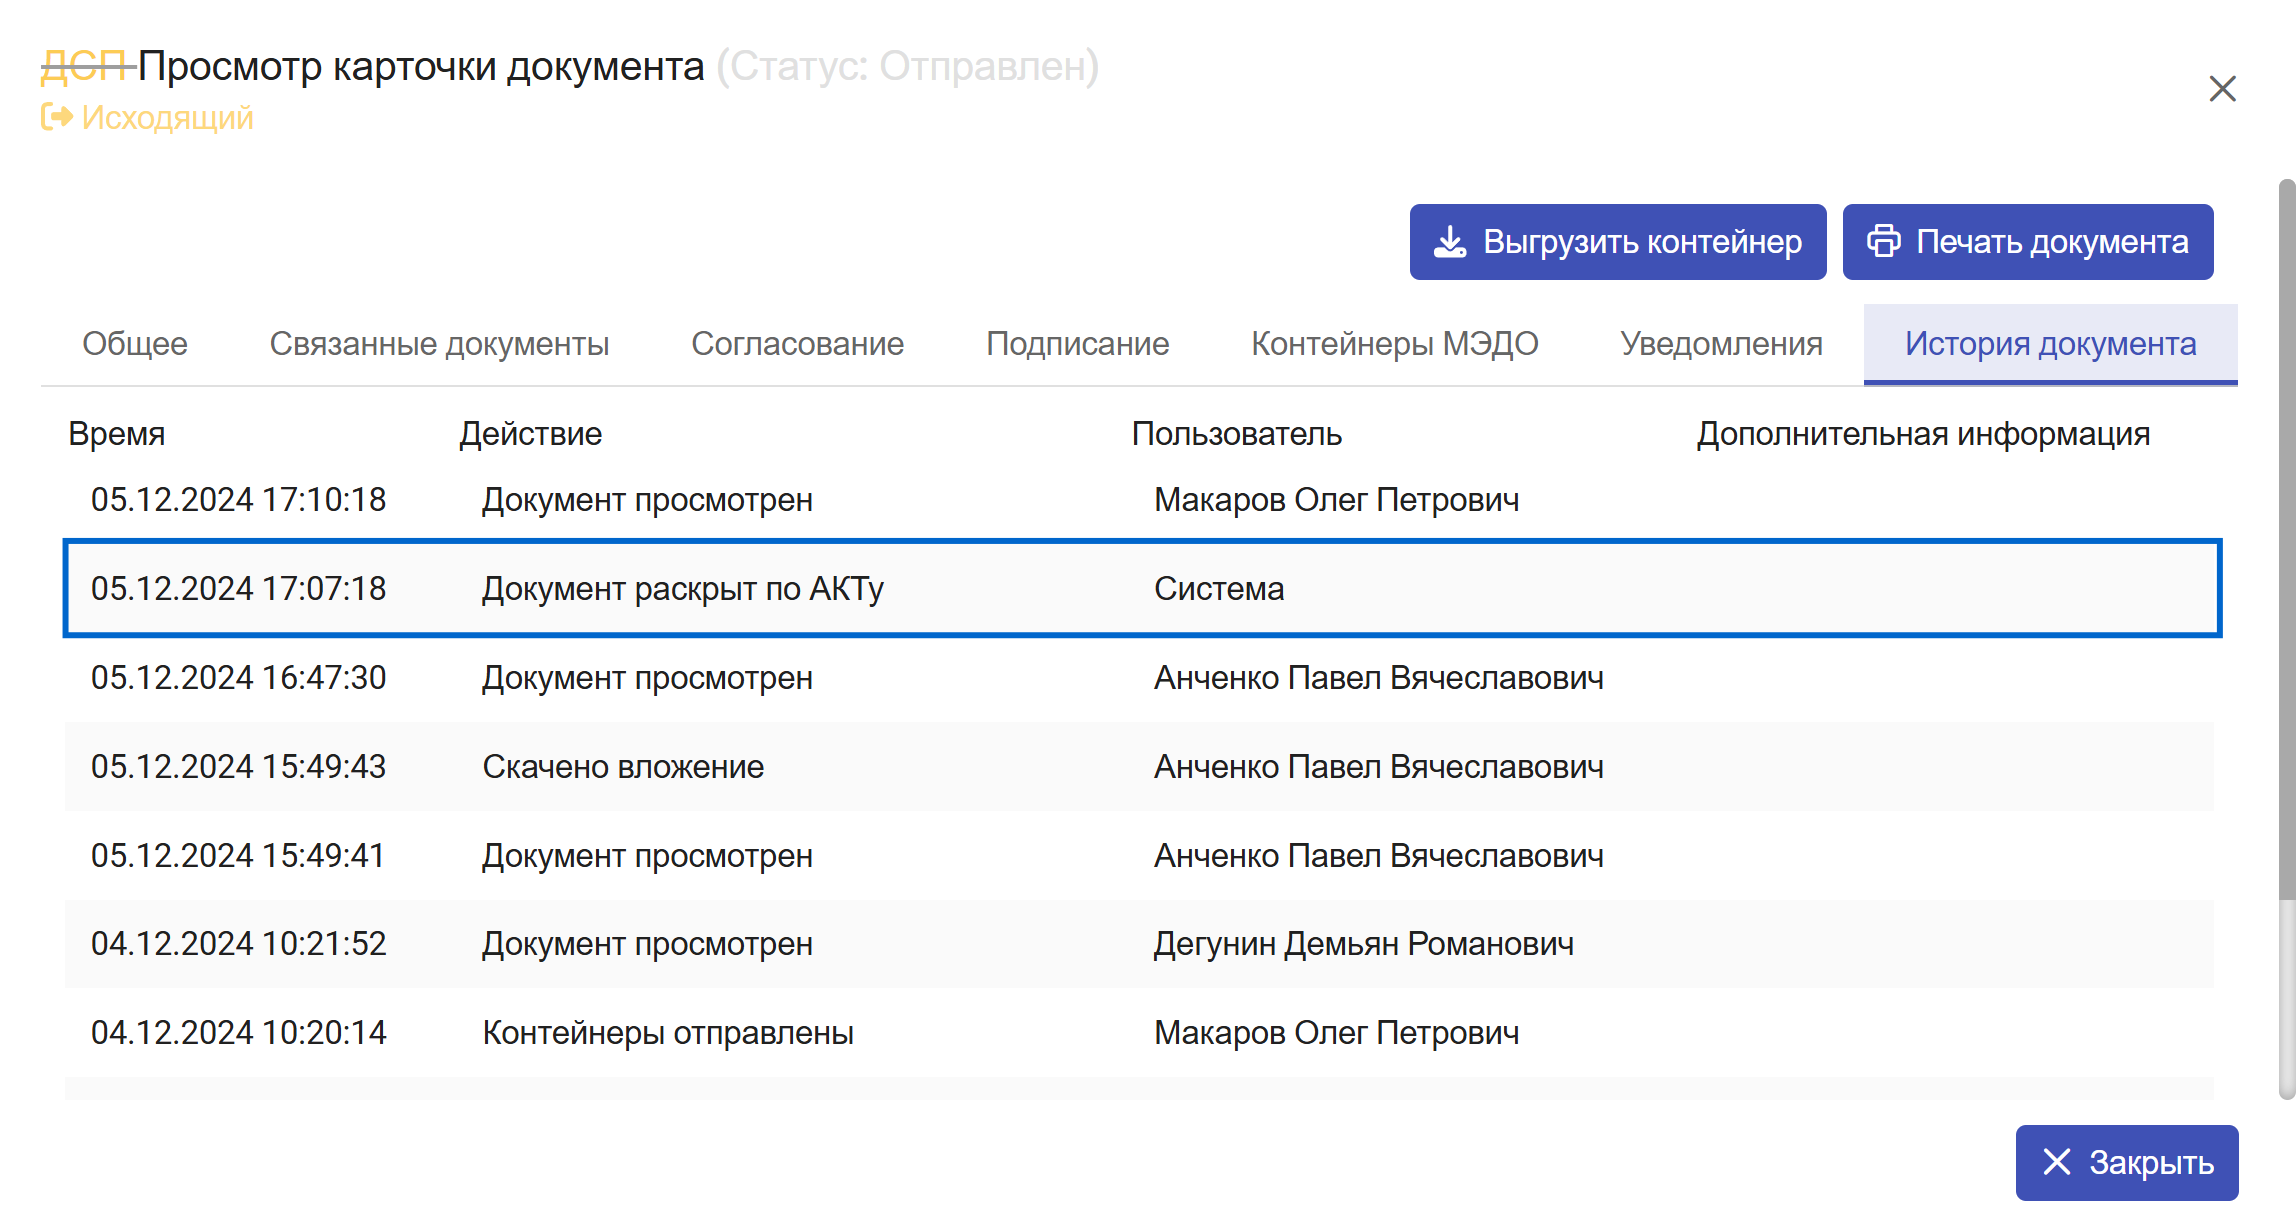
Task: Click the Действие column header
Action: coord(531,434)
